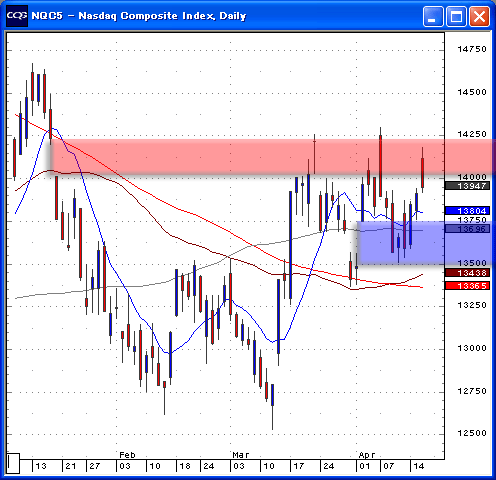Select the dark red 13438 value label
Screen dimensions: 496x480
(x=468, y=273)
